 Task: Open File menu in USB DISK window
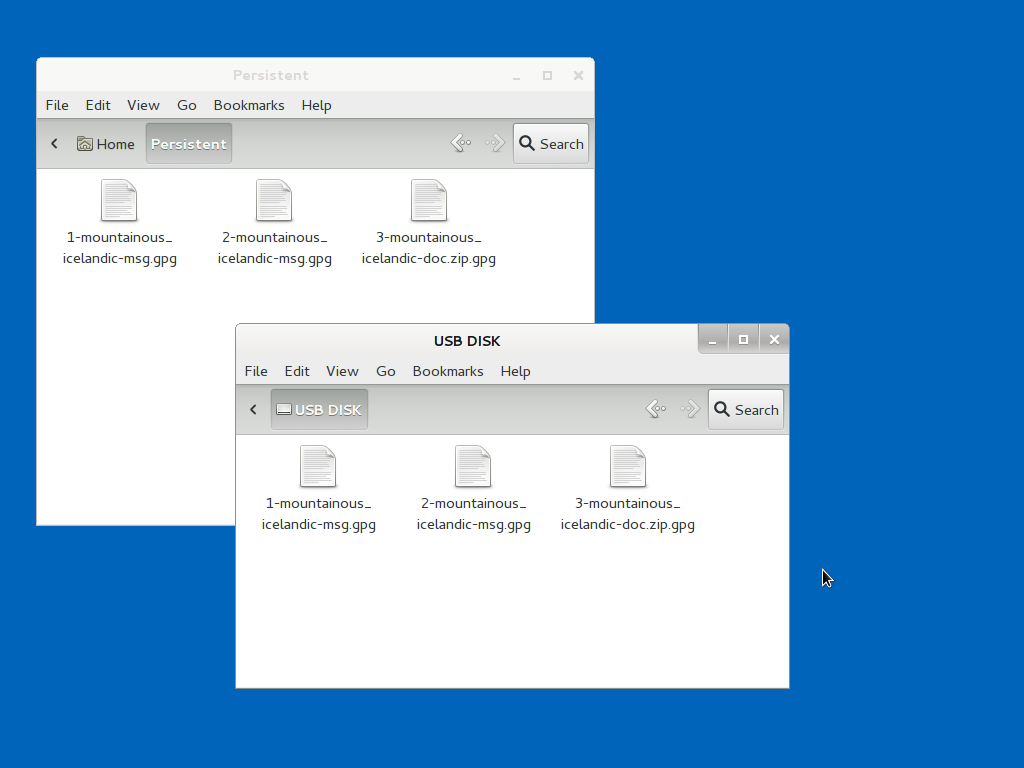256,371
